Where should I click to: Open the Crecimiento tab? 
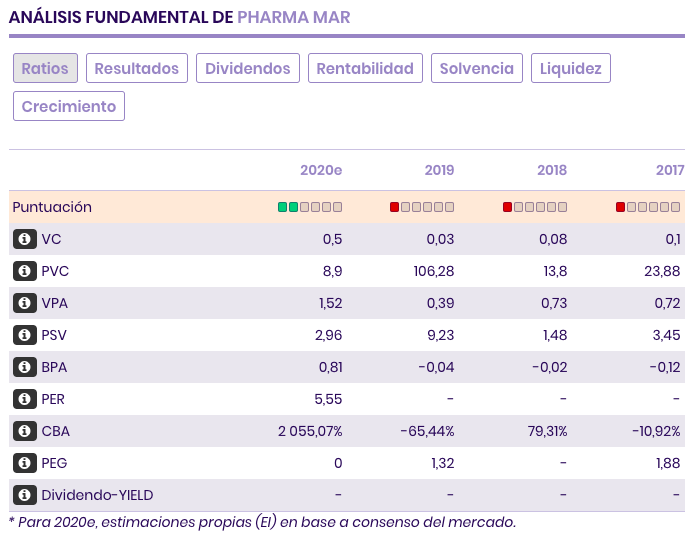tap(69, 106)
